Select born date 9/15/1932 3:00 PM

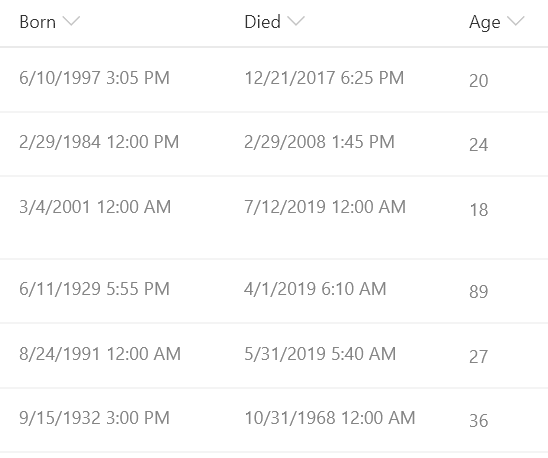[94, 418]
